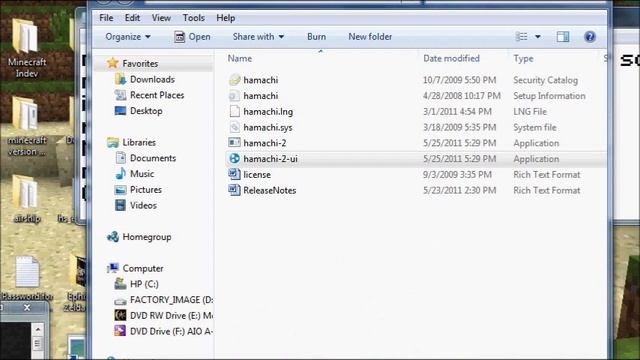Screen dimensions: 640x360
Task: Click the Security Catalog type text
Action: (x=545, y=80)
